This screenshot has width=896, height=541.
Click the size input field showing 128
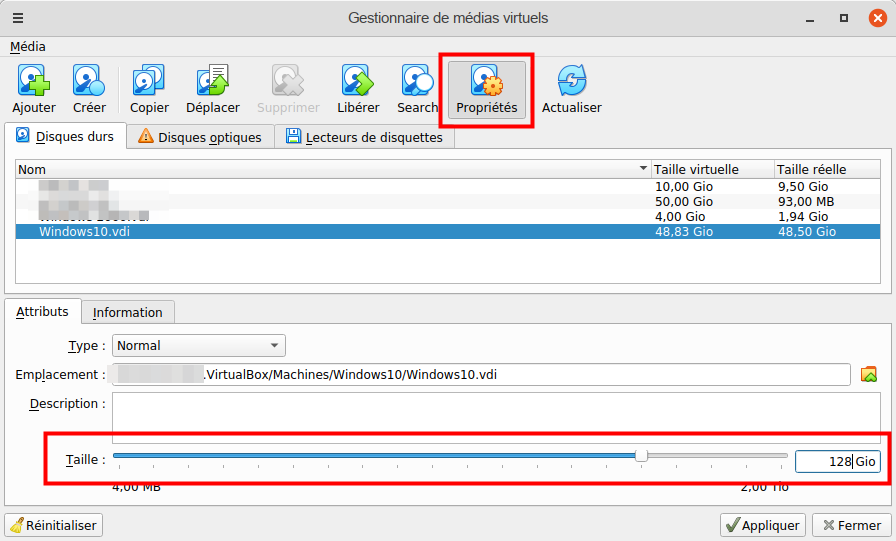point(823,461)
